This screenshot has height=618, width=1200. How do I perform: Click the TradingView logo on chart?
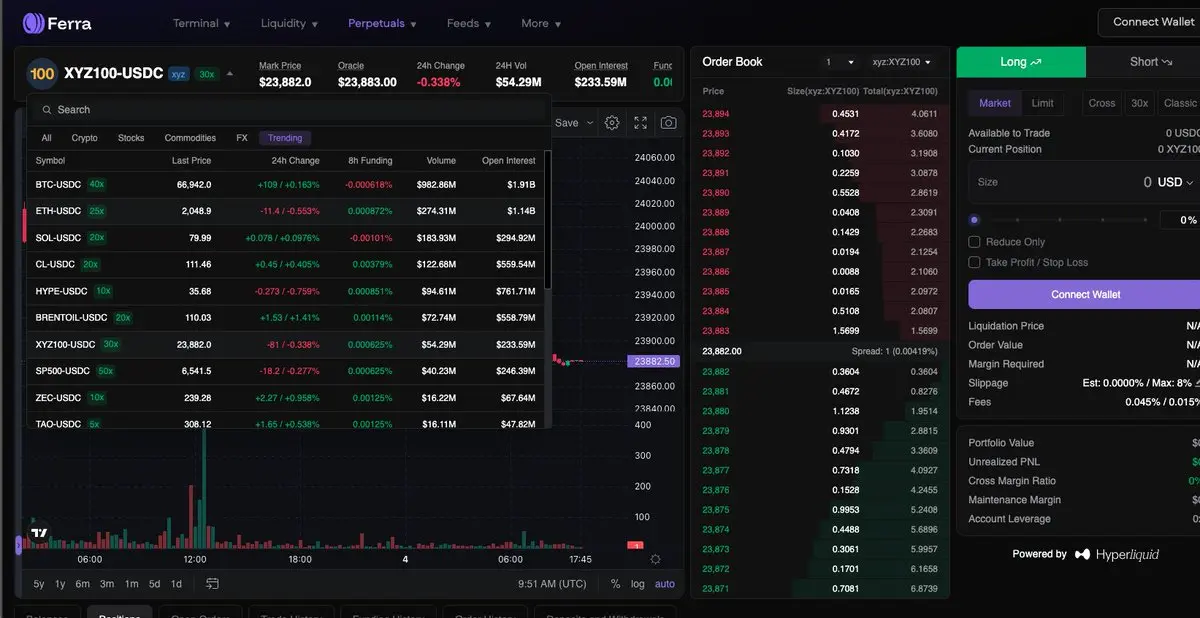(40, 533)
